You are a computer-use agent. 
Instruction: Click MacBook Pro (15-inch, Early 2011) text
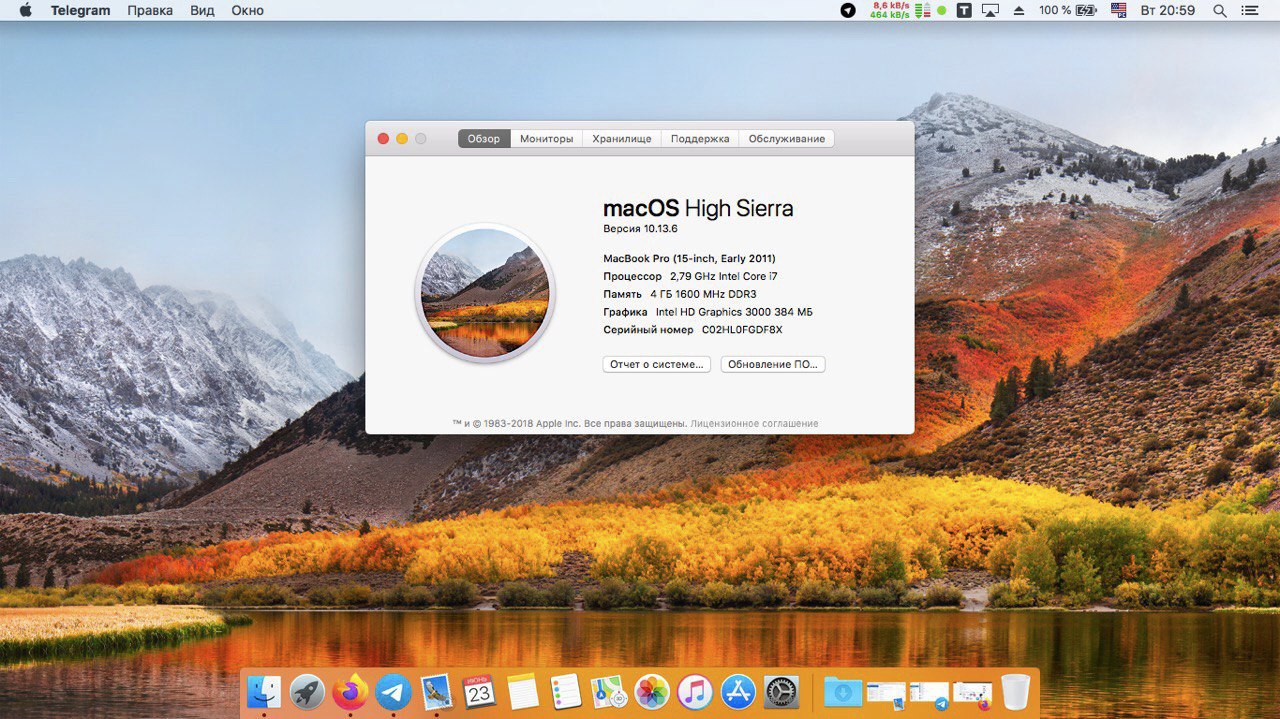point(689,258)
